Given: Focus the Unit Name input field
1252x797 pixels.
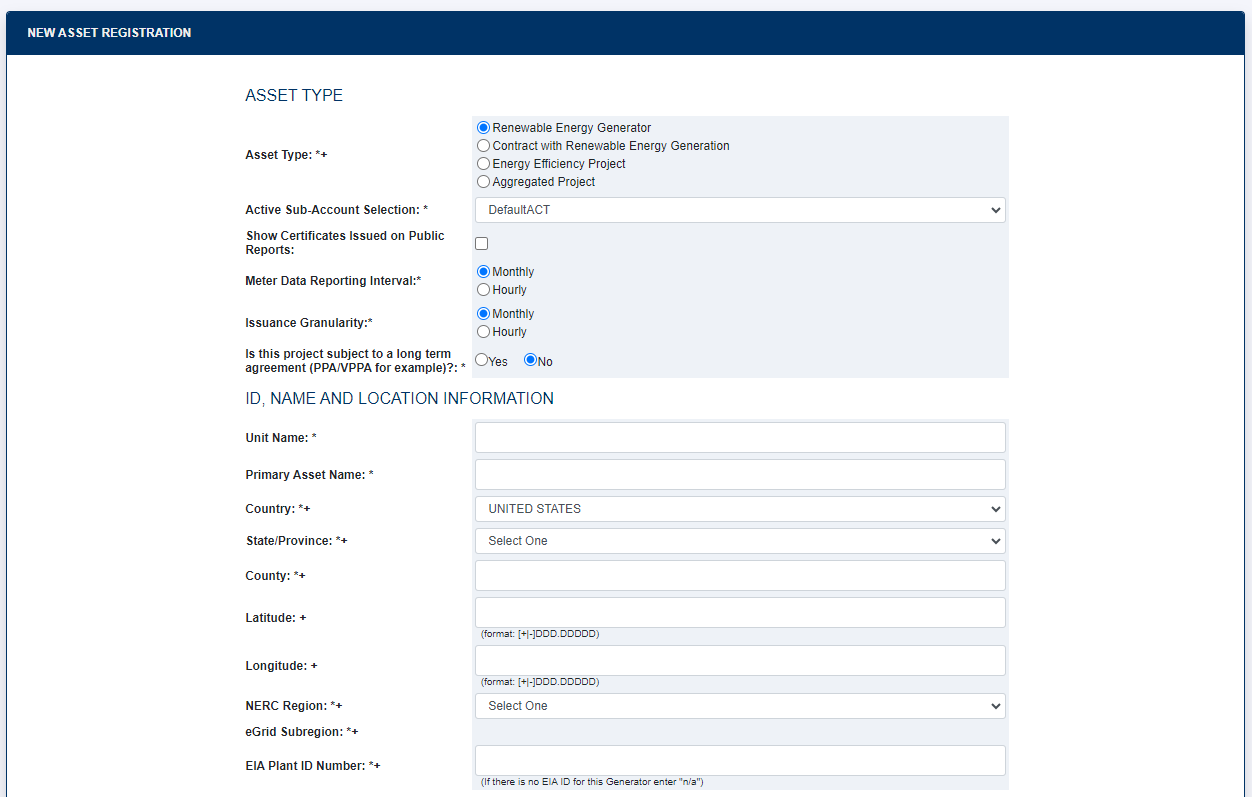Looking at the screenshot, I should (x=740, y=438).
